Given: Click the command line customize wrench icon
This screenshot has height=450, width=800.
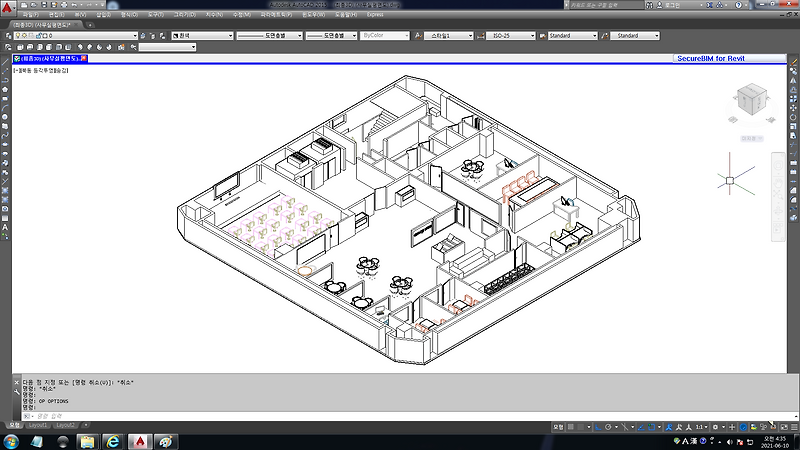Looking at the screenshot, I should pos(16,391).
